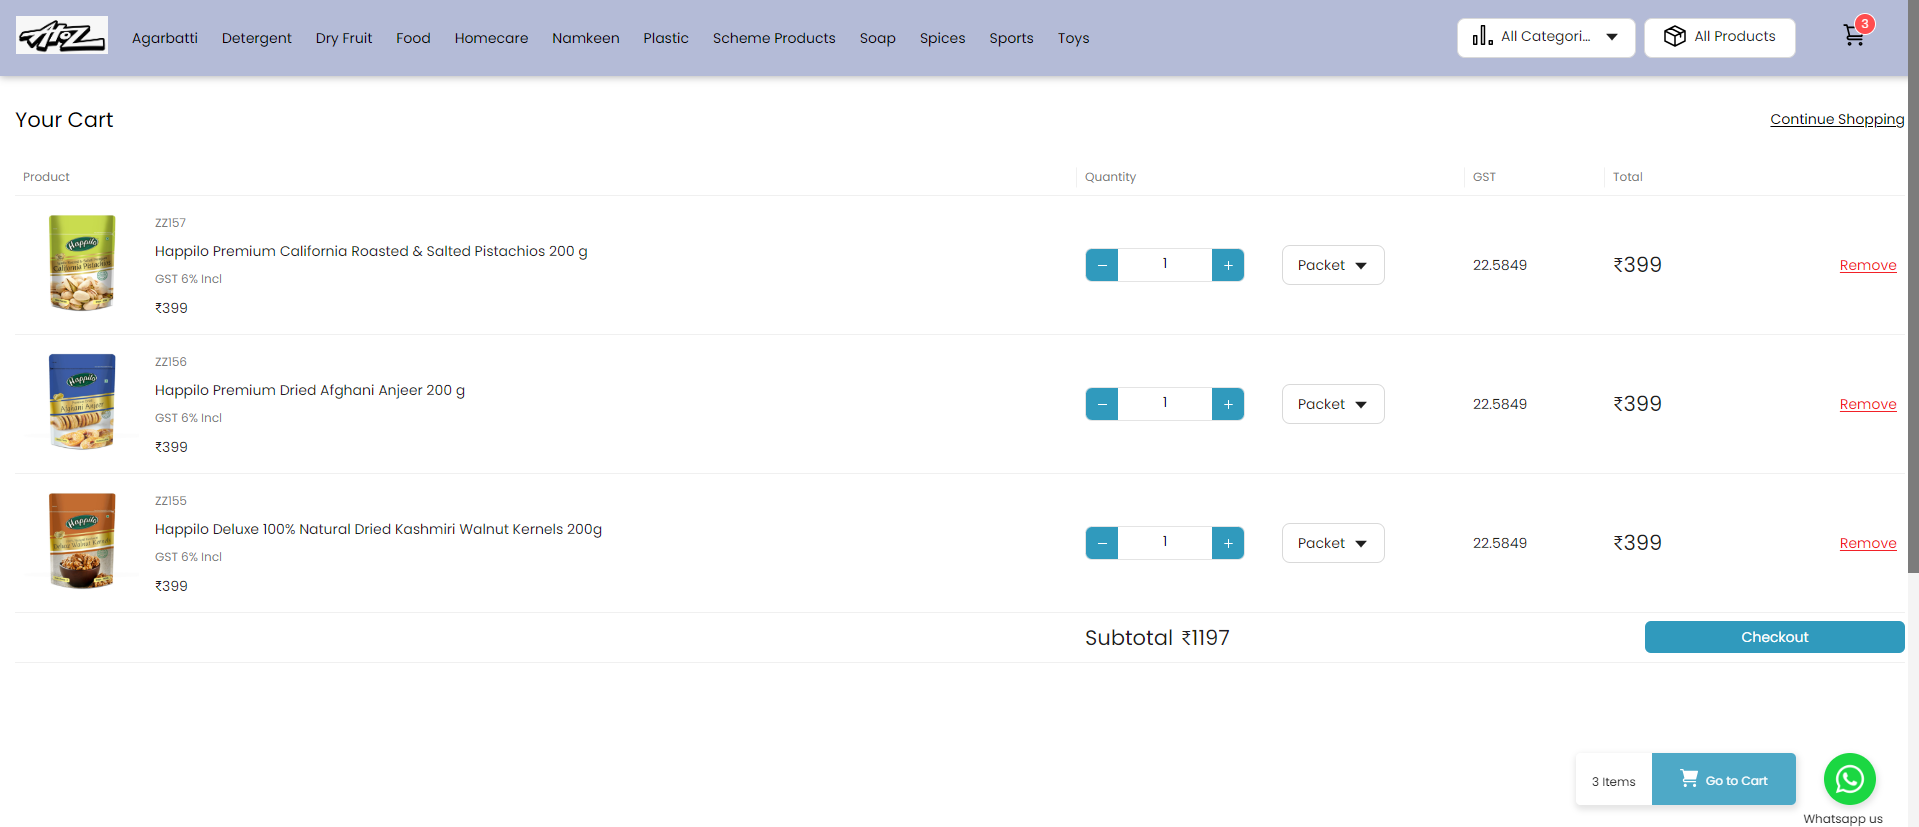Open the shopping cart icon with badge
Image resolution: width=1919 pixels, height=827 pixels.
click(x=1857, y=33)
